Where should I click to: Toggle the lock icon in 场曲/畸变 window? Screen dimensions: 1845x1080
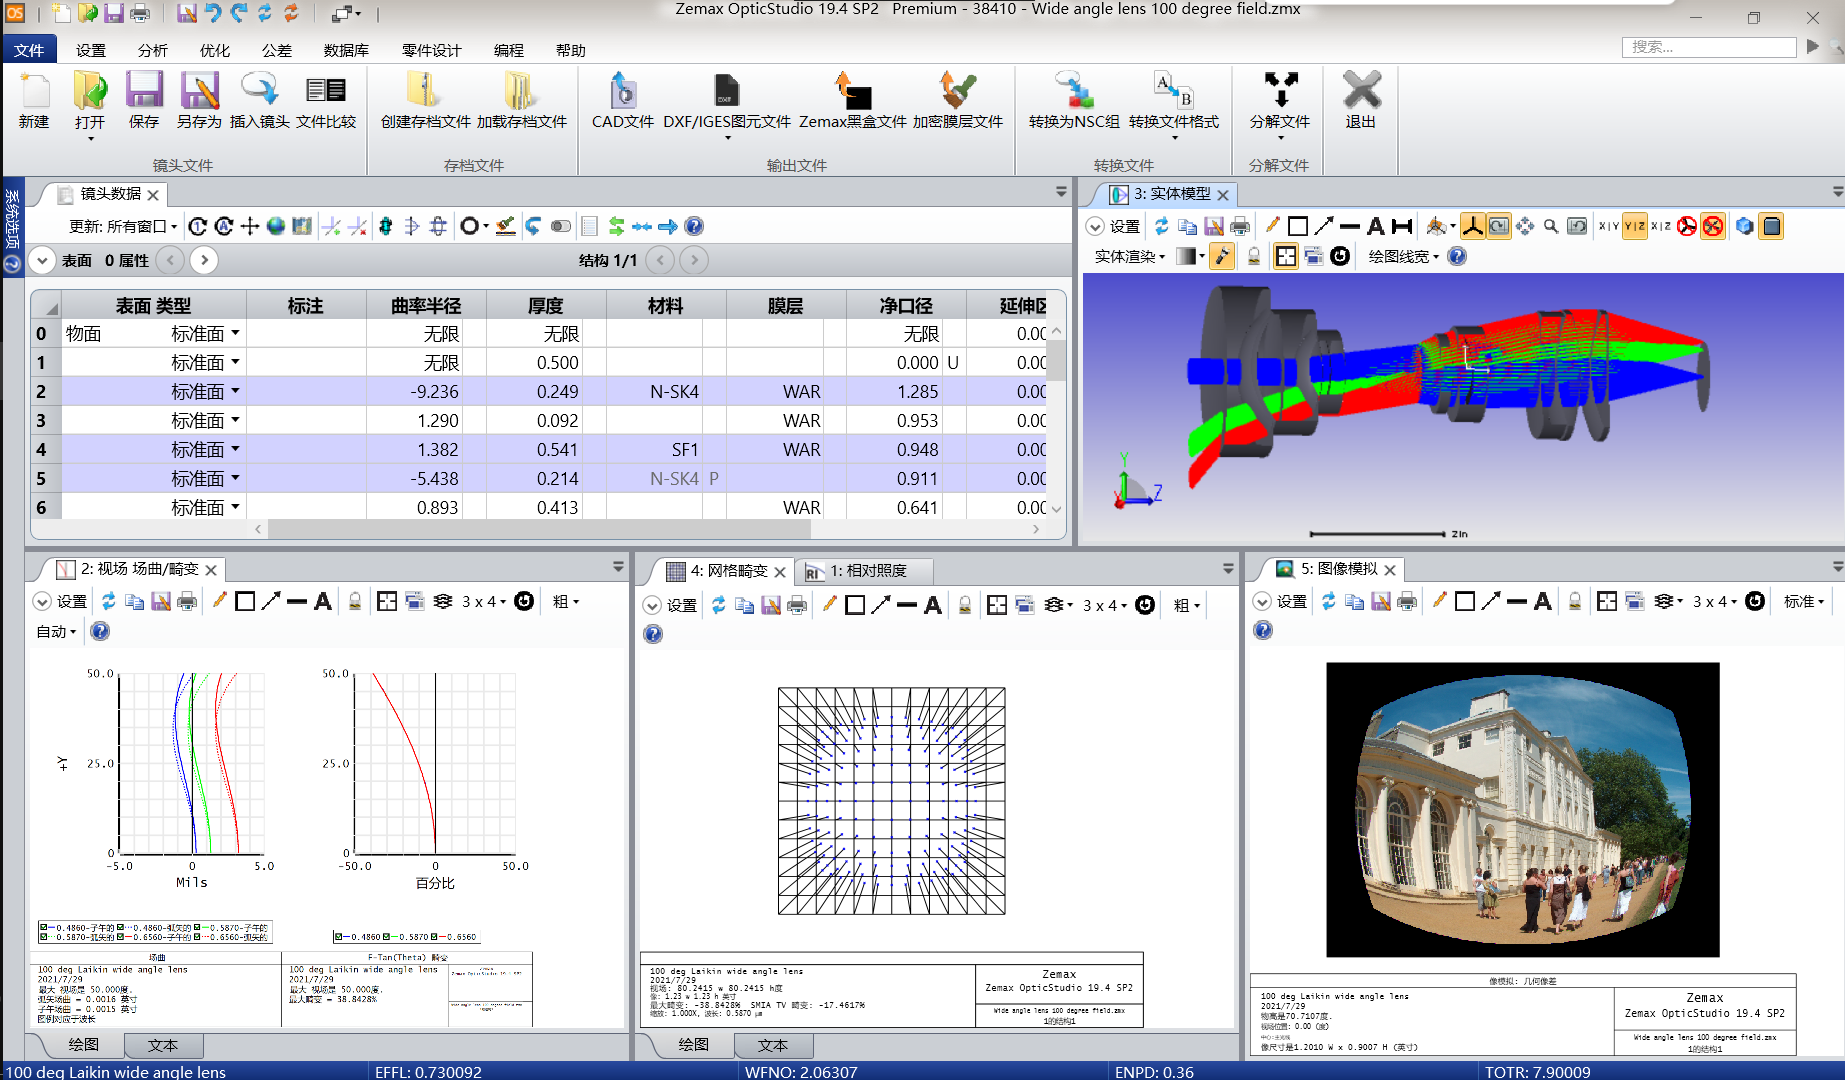355,601
